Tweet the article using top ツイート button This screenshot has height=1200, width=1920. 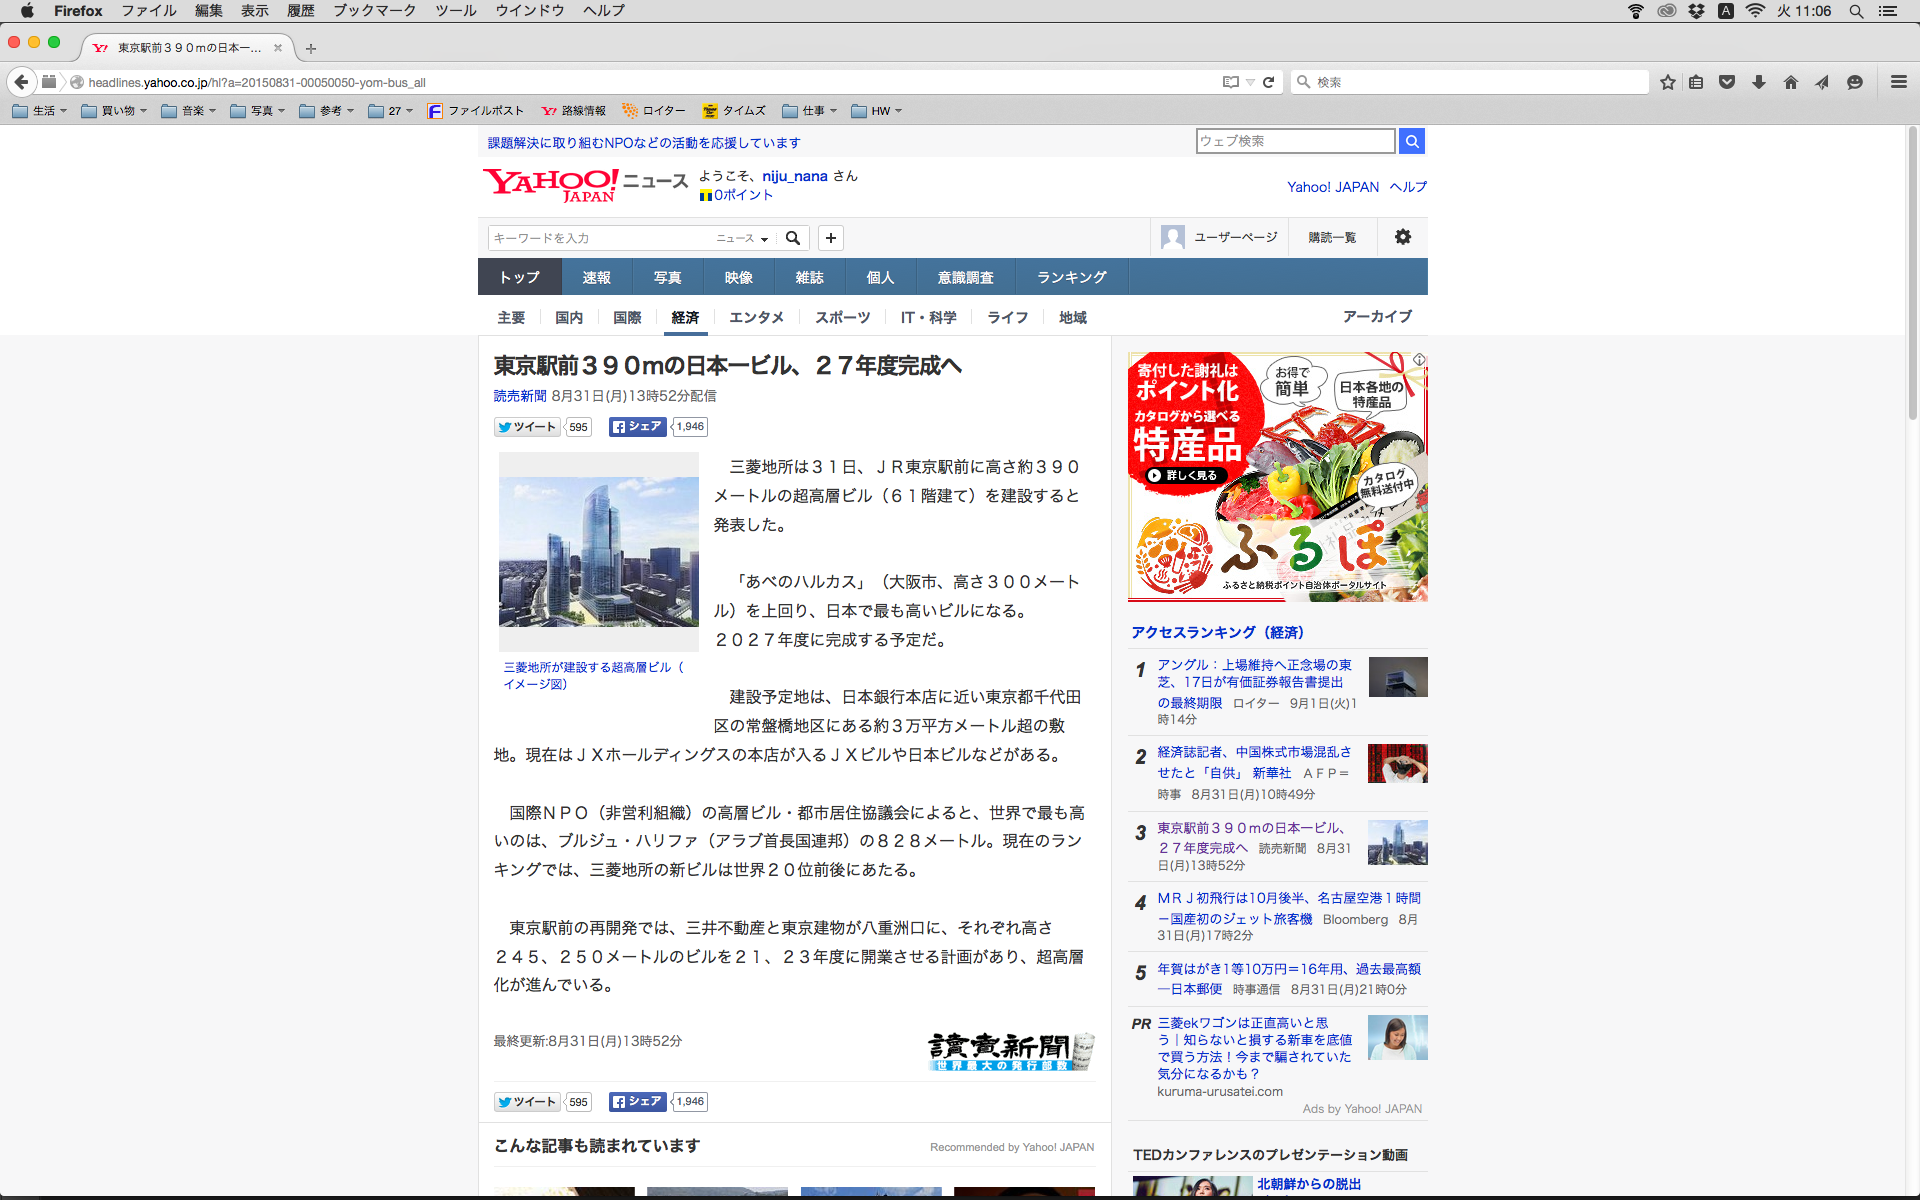click(x=528, y=427)
